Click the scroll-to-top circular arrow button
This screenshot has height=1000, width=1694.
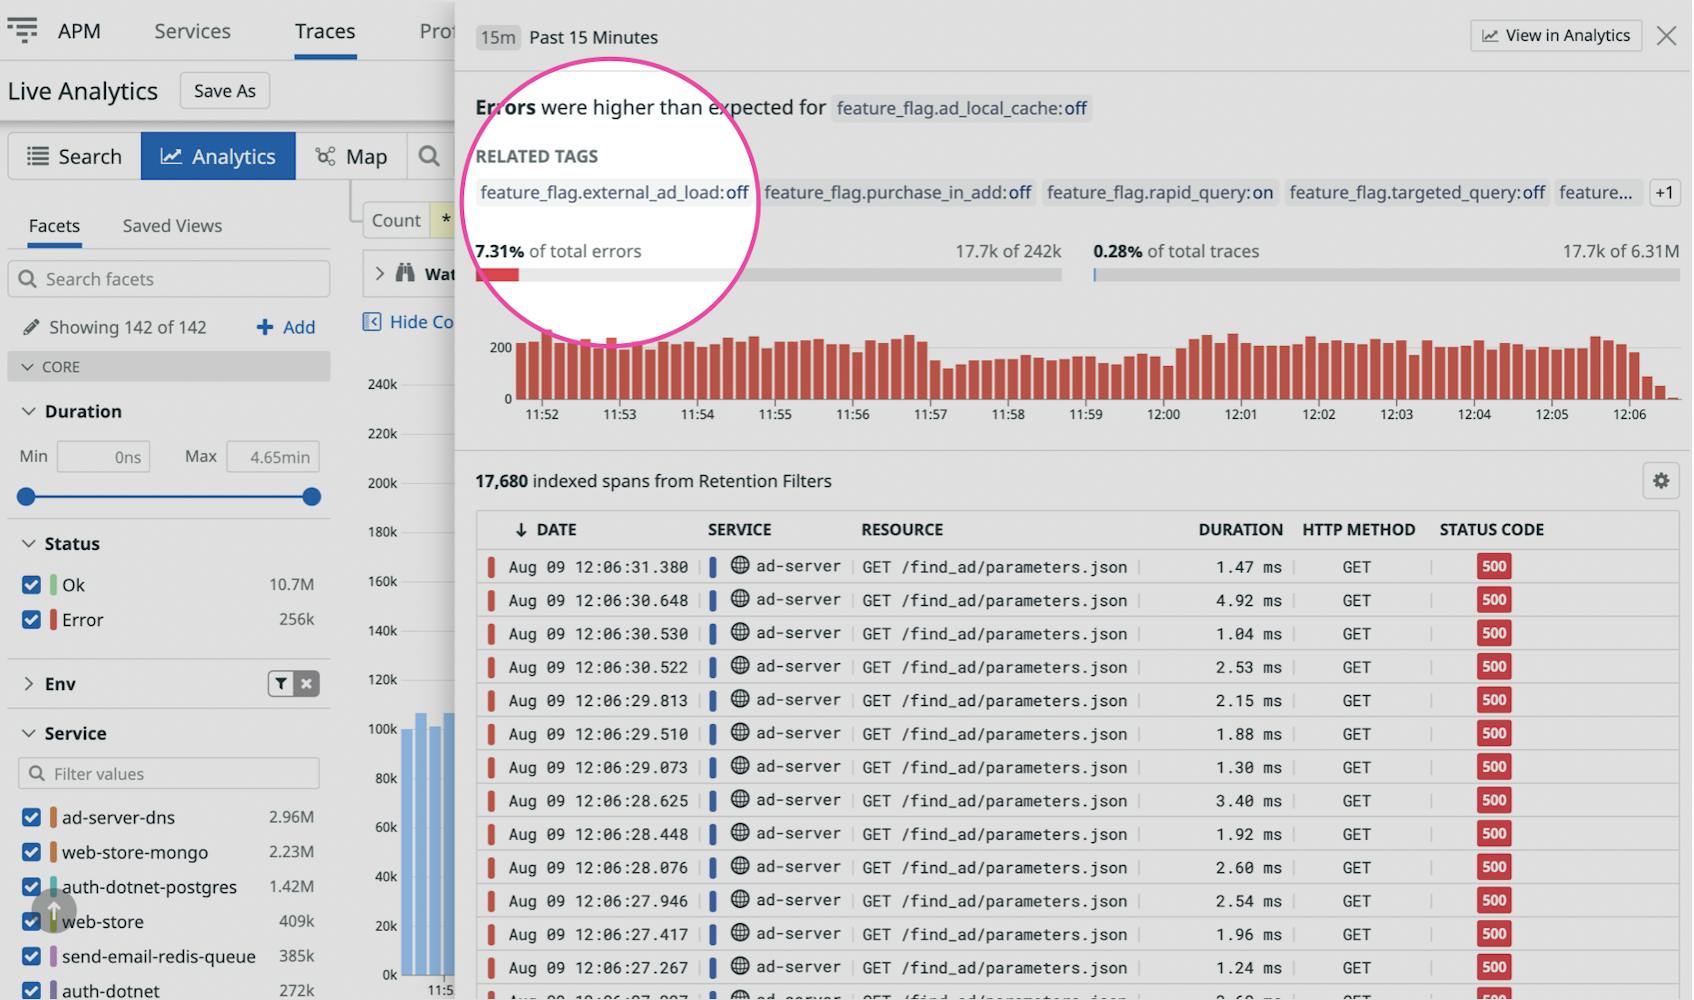[x=54, y=911]
